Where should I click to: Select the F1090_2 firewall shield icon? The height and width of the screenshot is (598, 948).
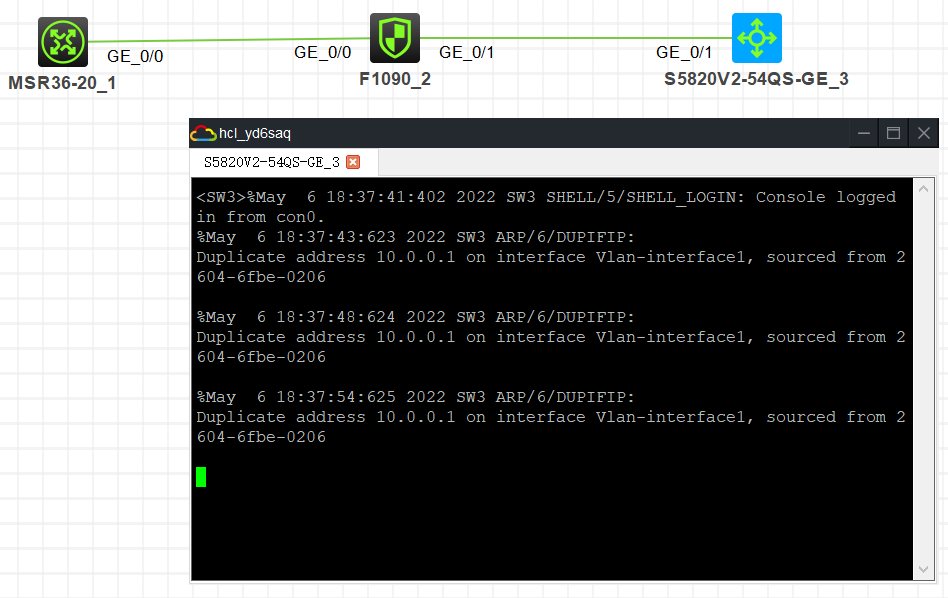coord(395,38)
